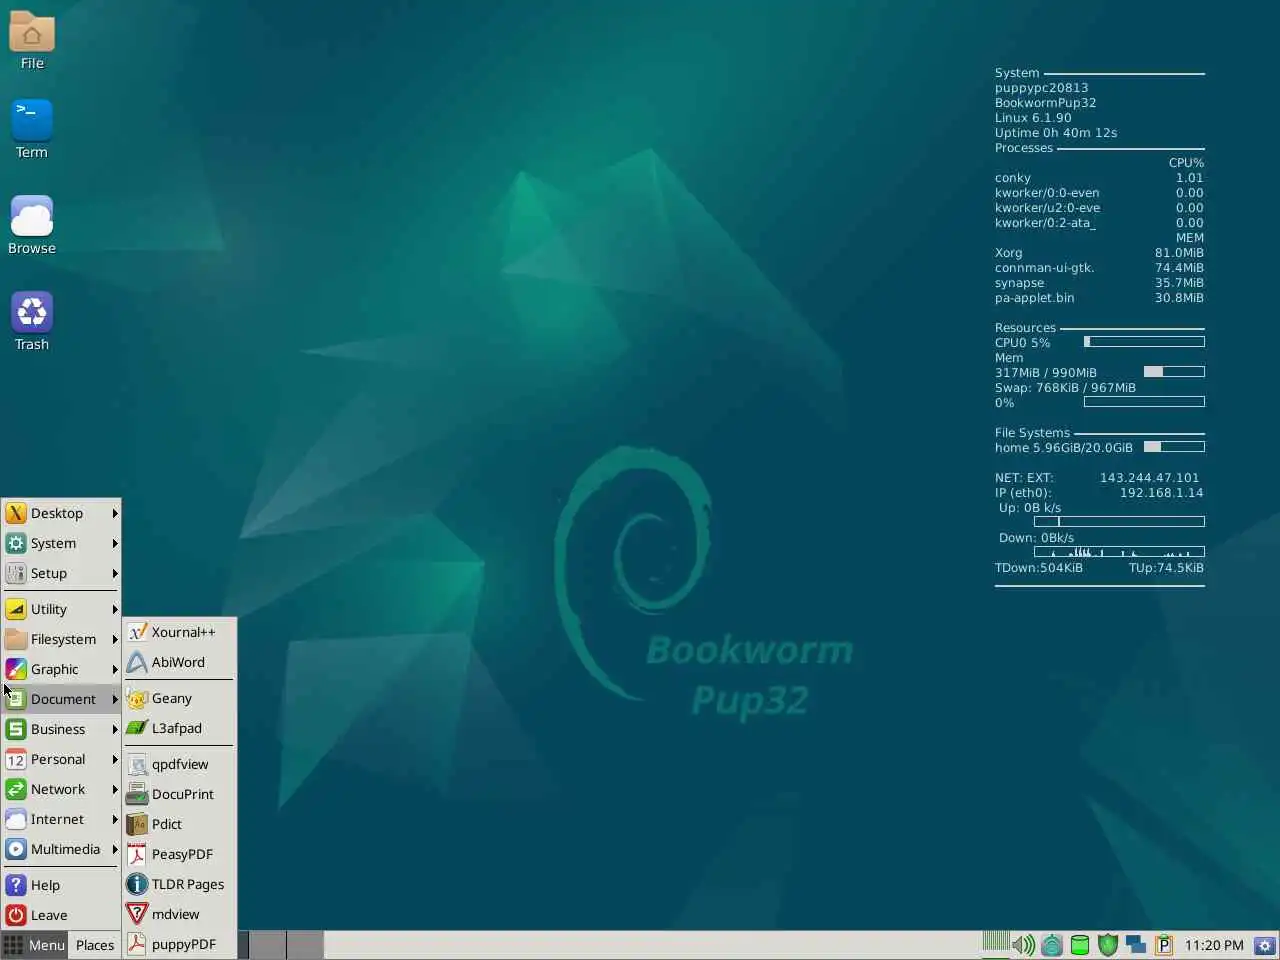This screenshot has width=1280, height=960.
Task: Click the Pdict dictionary icon
Action: pyautogui.click(x=137, y=824)
